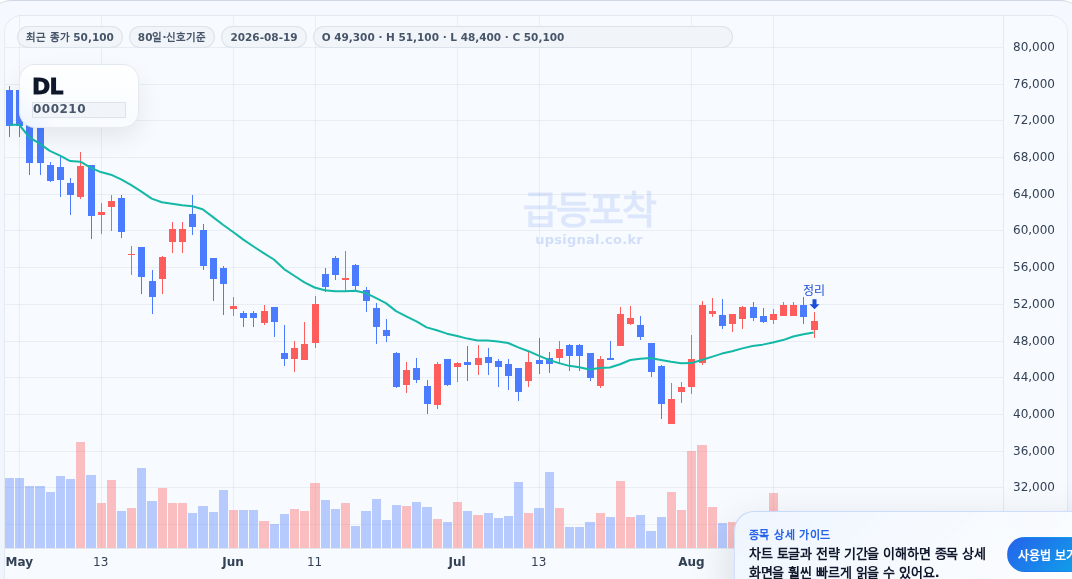Click the Jul label on the time axis

(x=457, y=562)
